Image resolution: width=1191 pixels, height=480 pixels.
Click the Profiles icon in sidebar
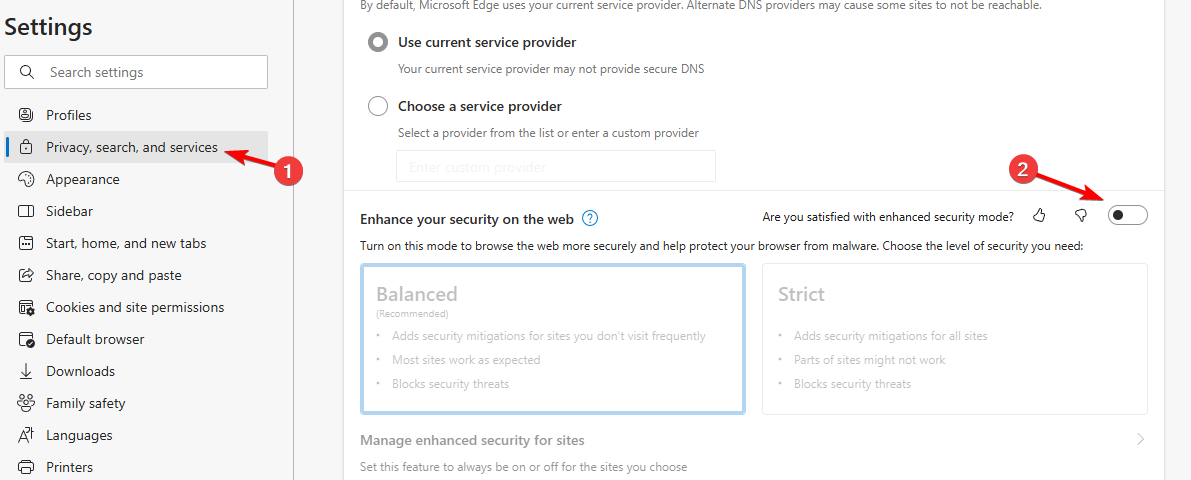[27, 115]
